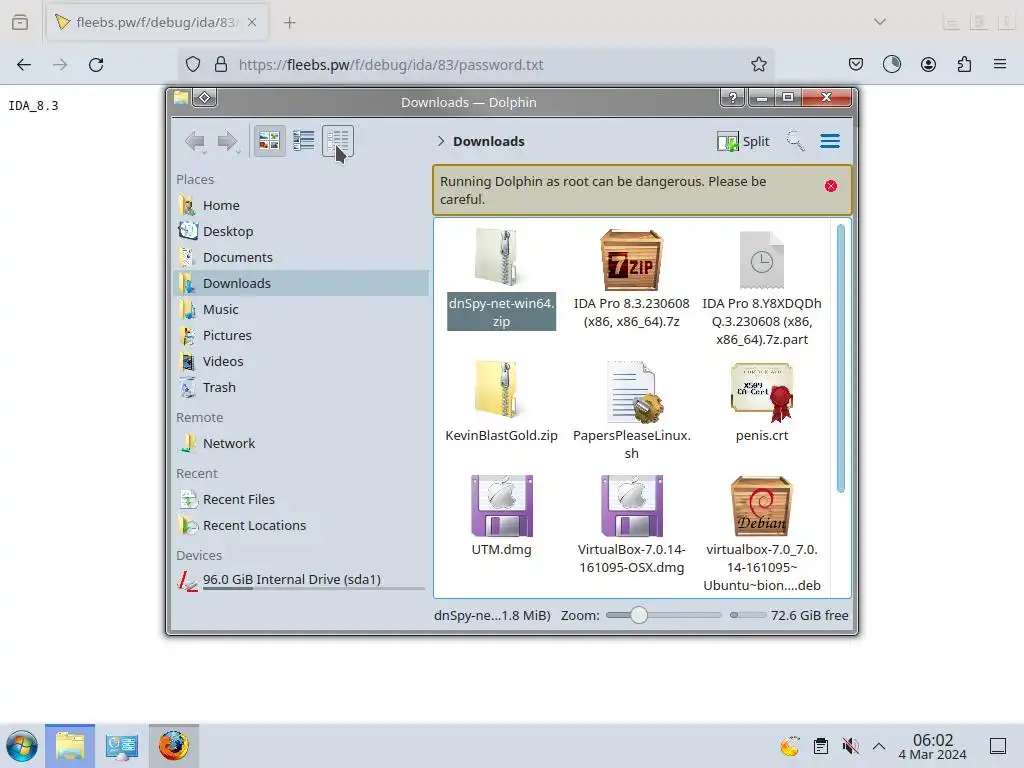Image resolution: width=1024 pixels, height=768 pixels.
Task: Close the fleebs.pw tab
Action: click(252, 22)
